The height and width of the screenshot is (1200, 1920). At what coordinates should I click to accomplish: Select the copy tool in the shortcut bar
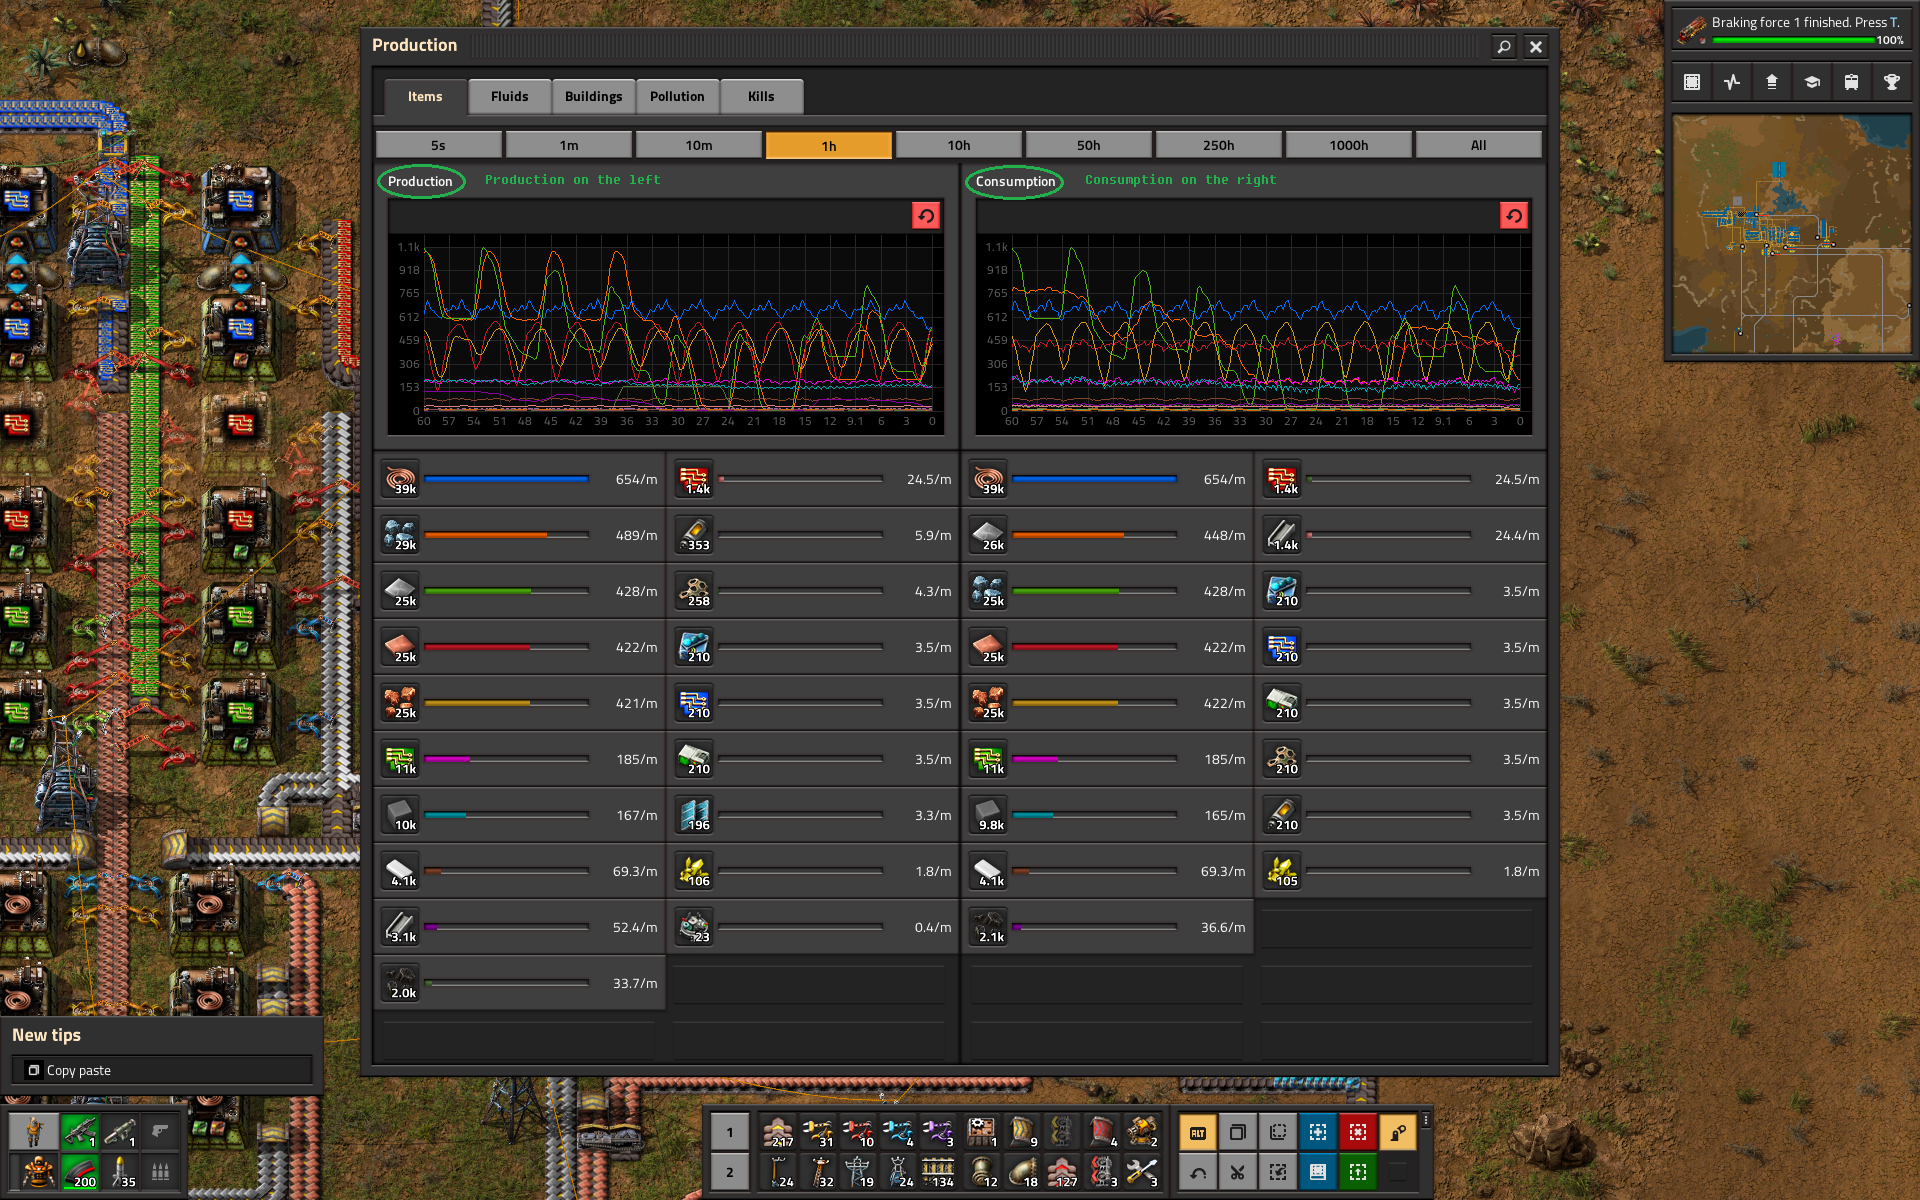point(1237,1131)
